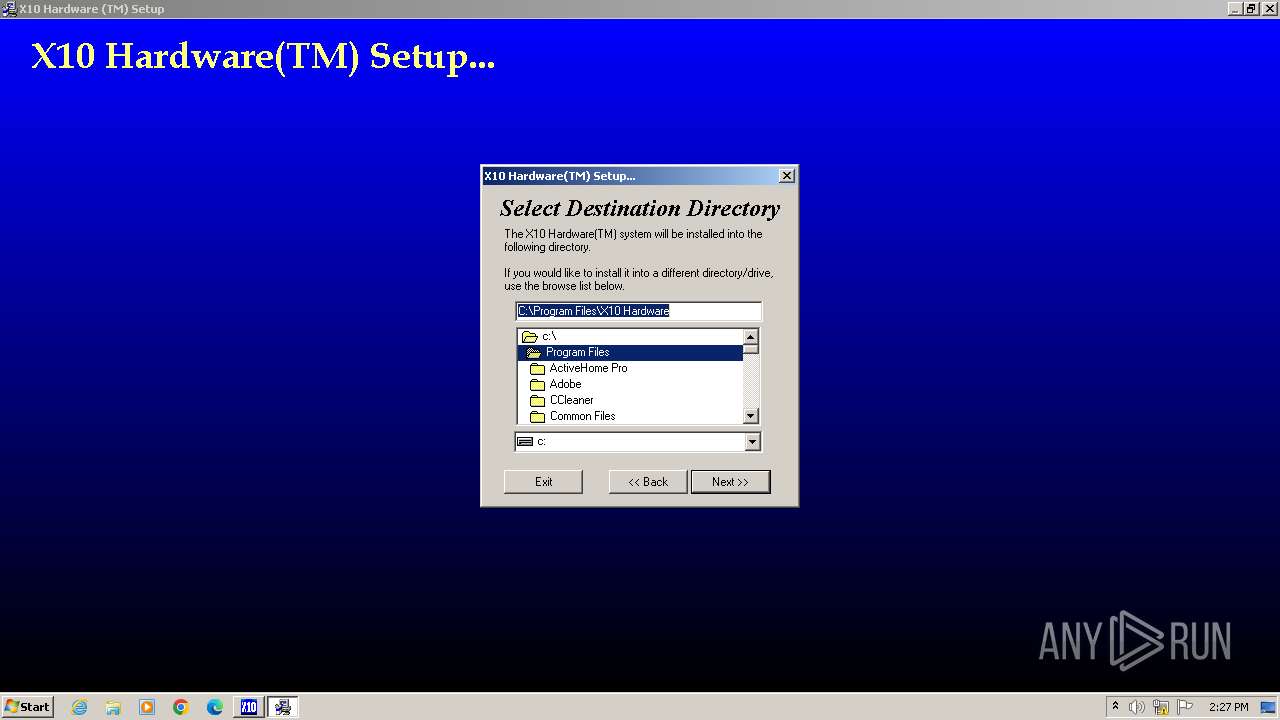Click the Adobe folder icon
The image size is (1280, 720).
tap(537, 384)
